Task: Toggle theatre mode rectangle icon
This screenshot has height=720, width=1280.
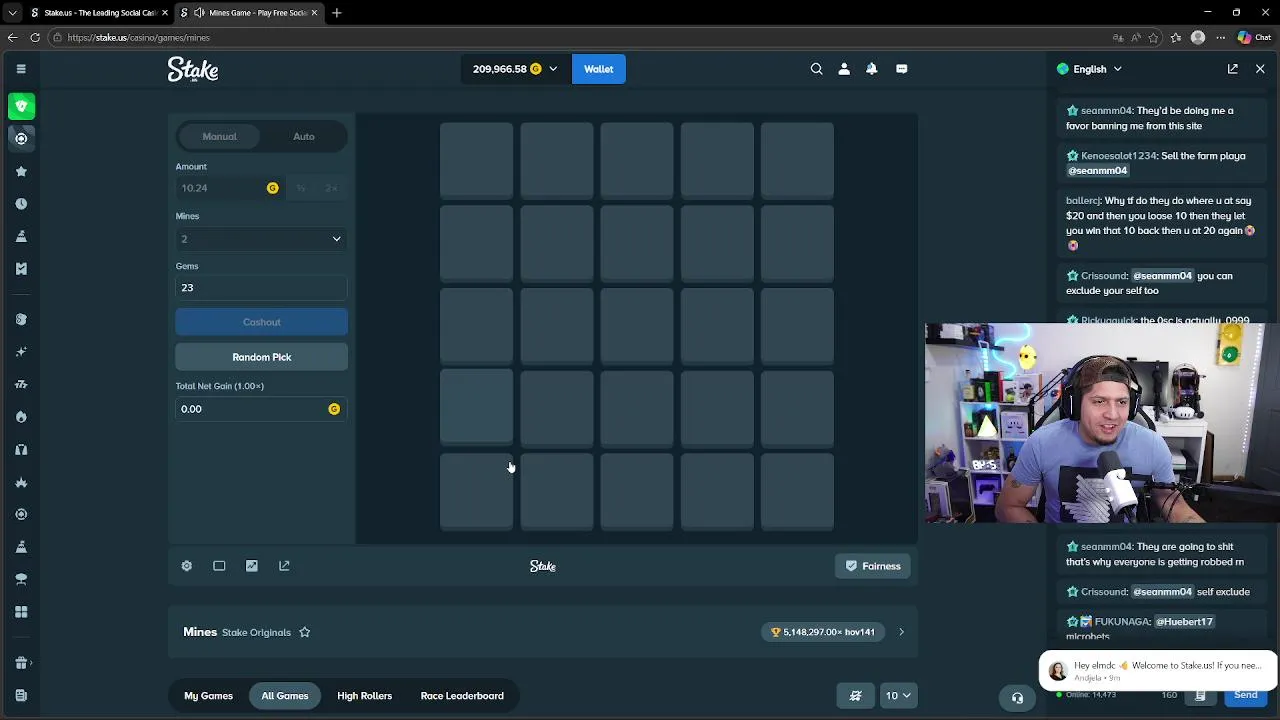Action: pos(219,566)
